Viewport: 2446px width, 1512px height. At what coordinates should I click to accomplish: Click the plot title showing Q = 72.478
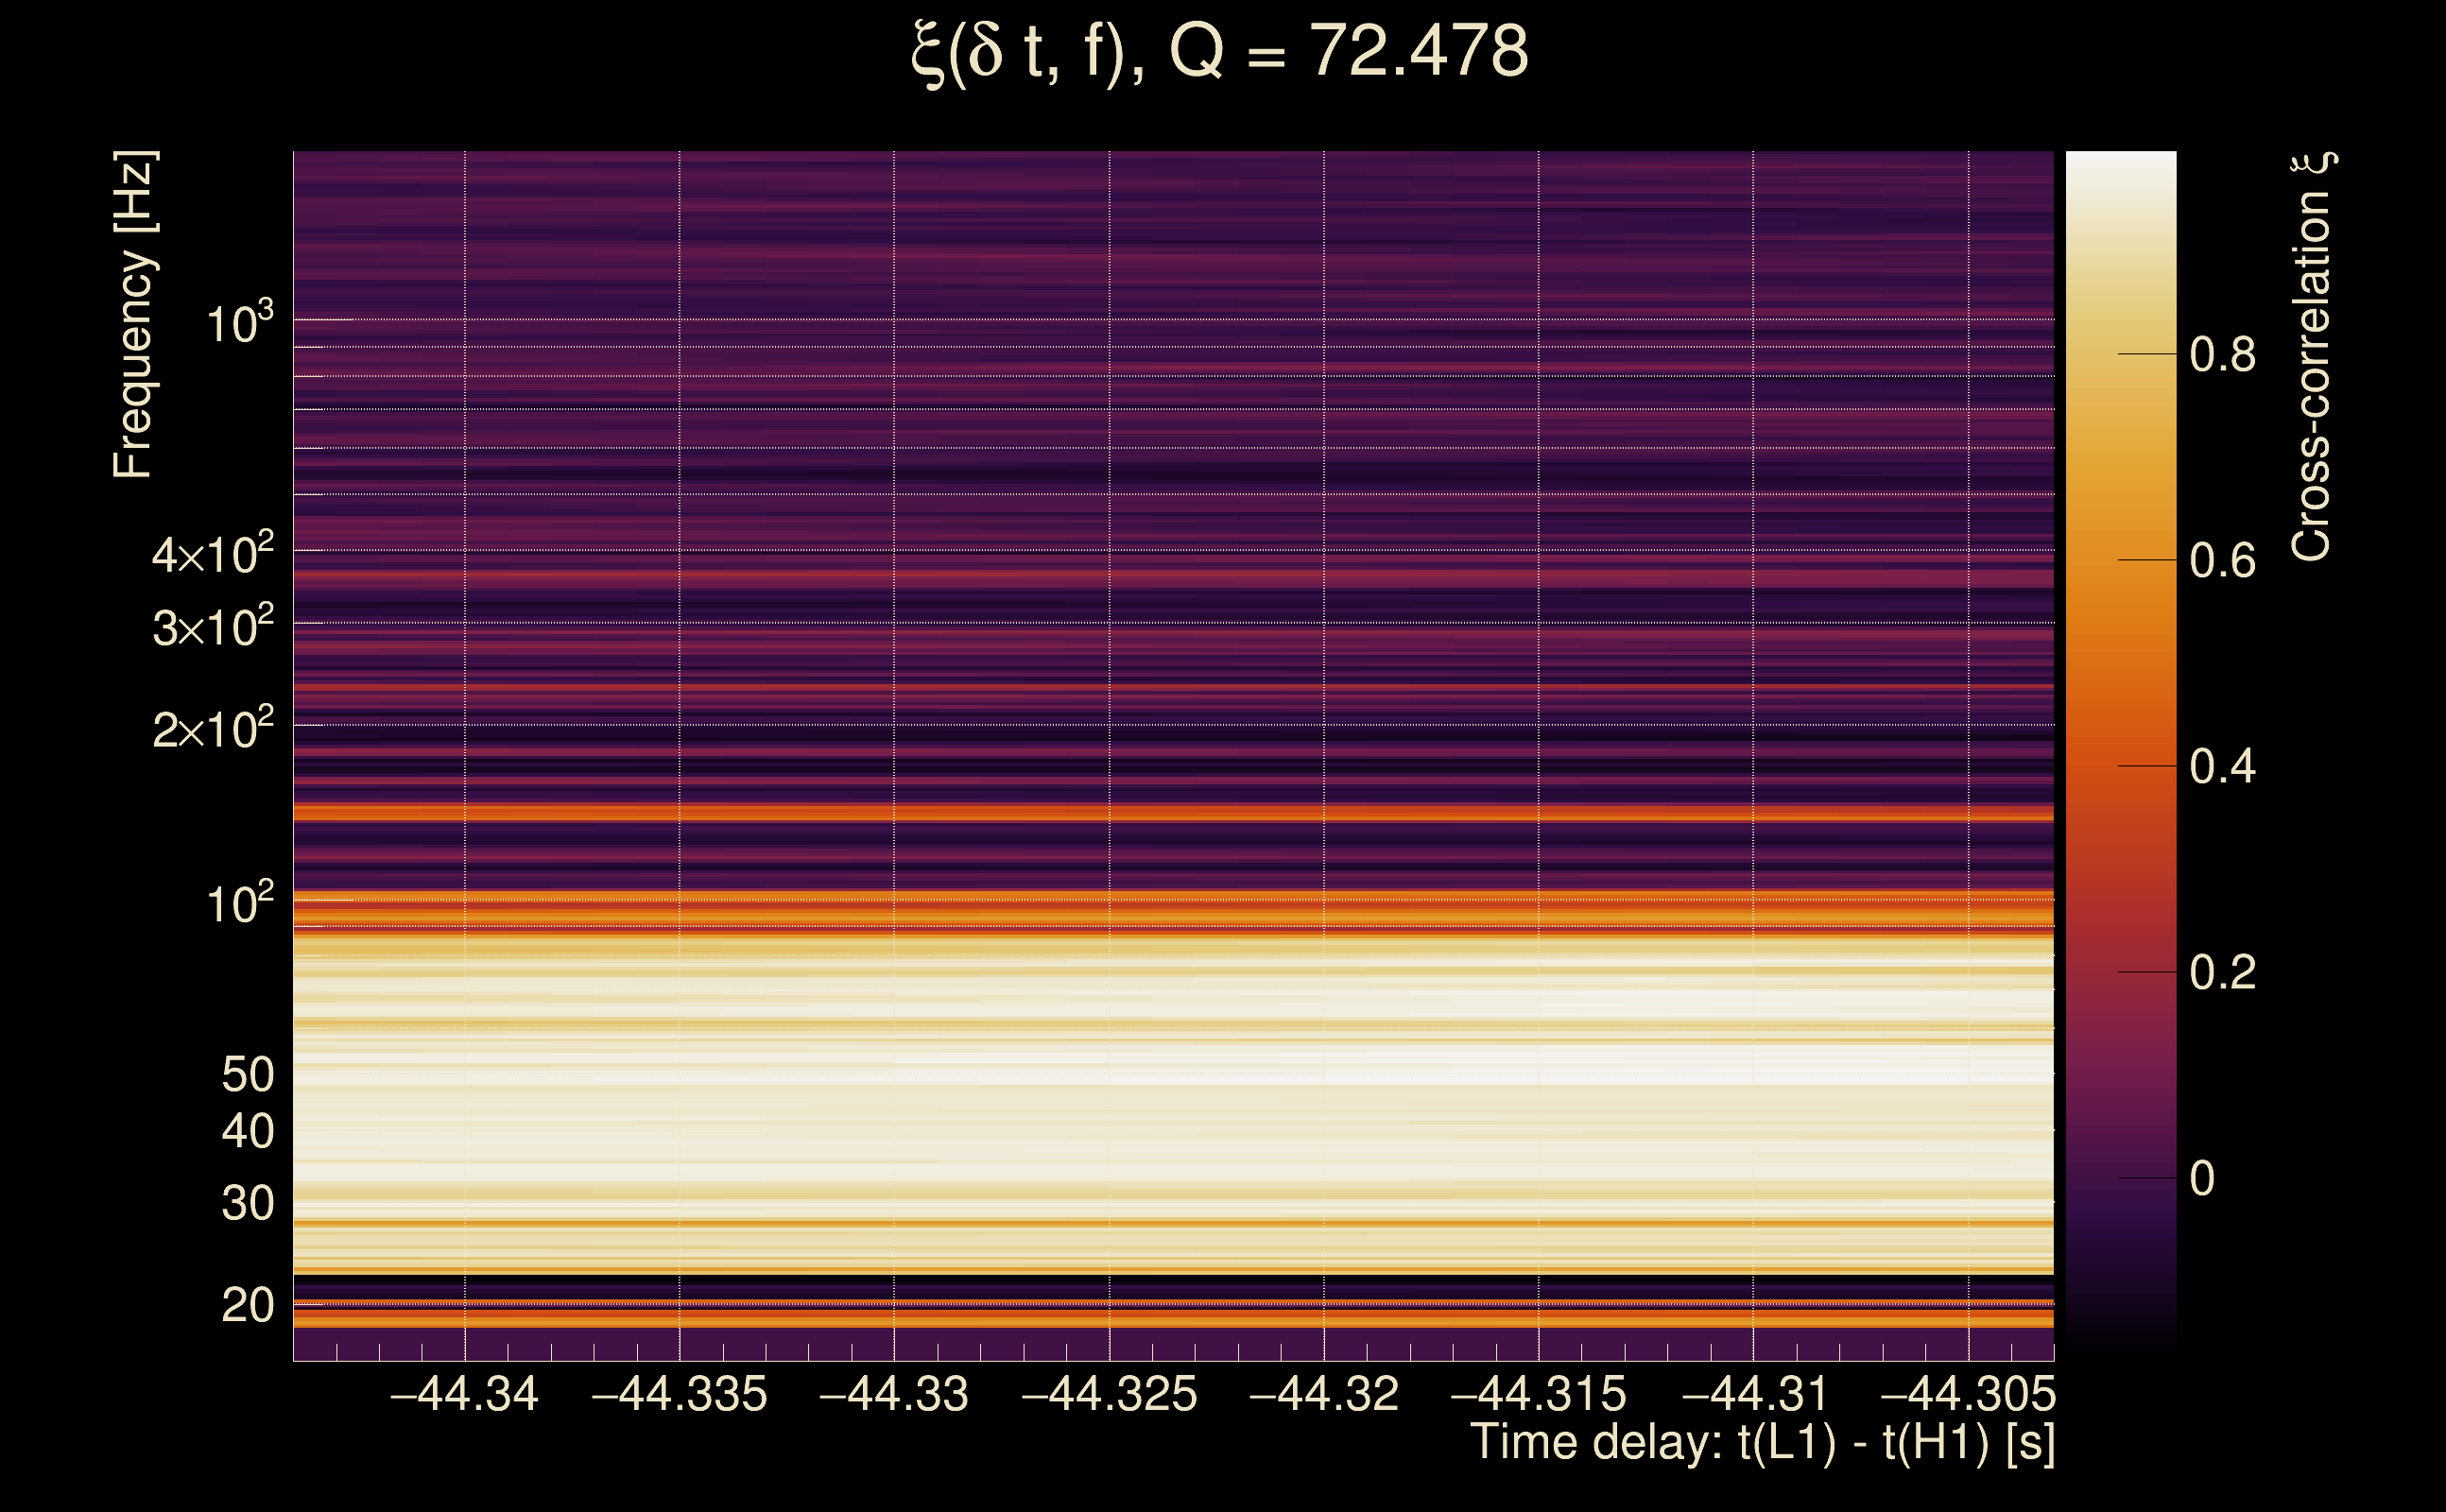[x=1220, y=52]
